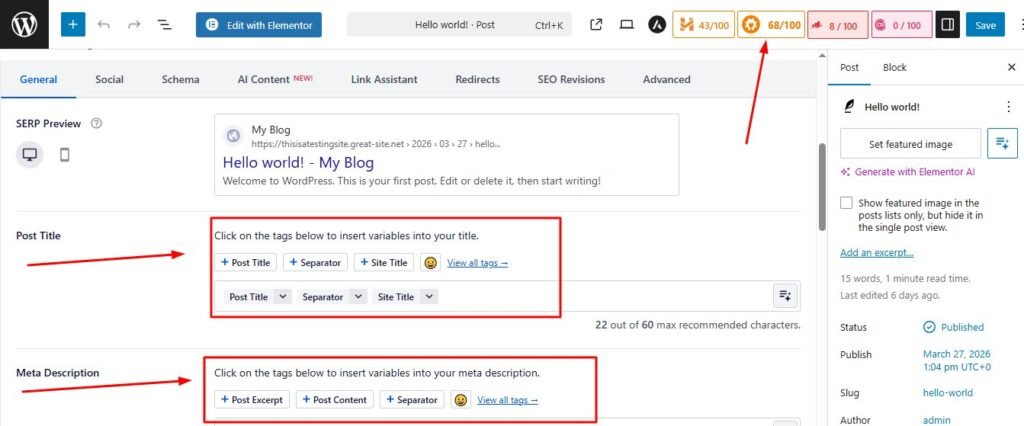View all tags for Meta Description
Screen dimensions: 1024x426
pyautogui.click(x=508, y=400)
